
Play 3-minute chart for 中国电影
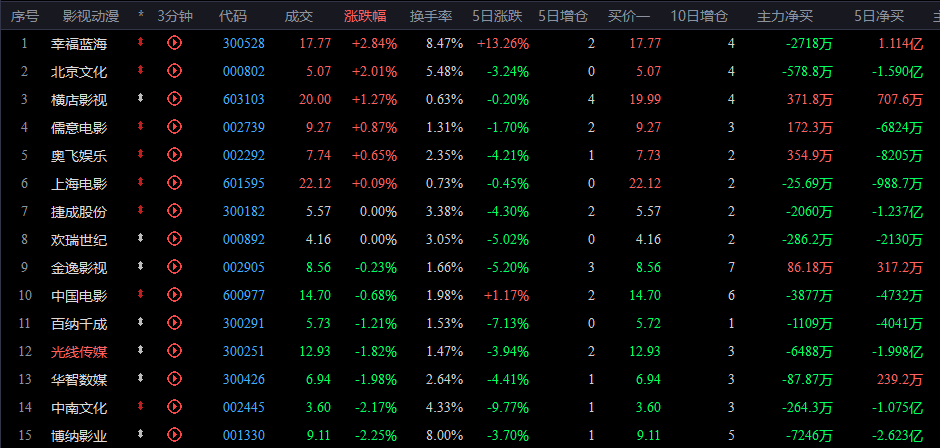(174, 294)
